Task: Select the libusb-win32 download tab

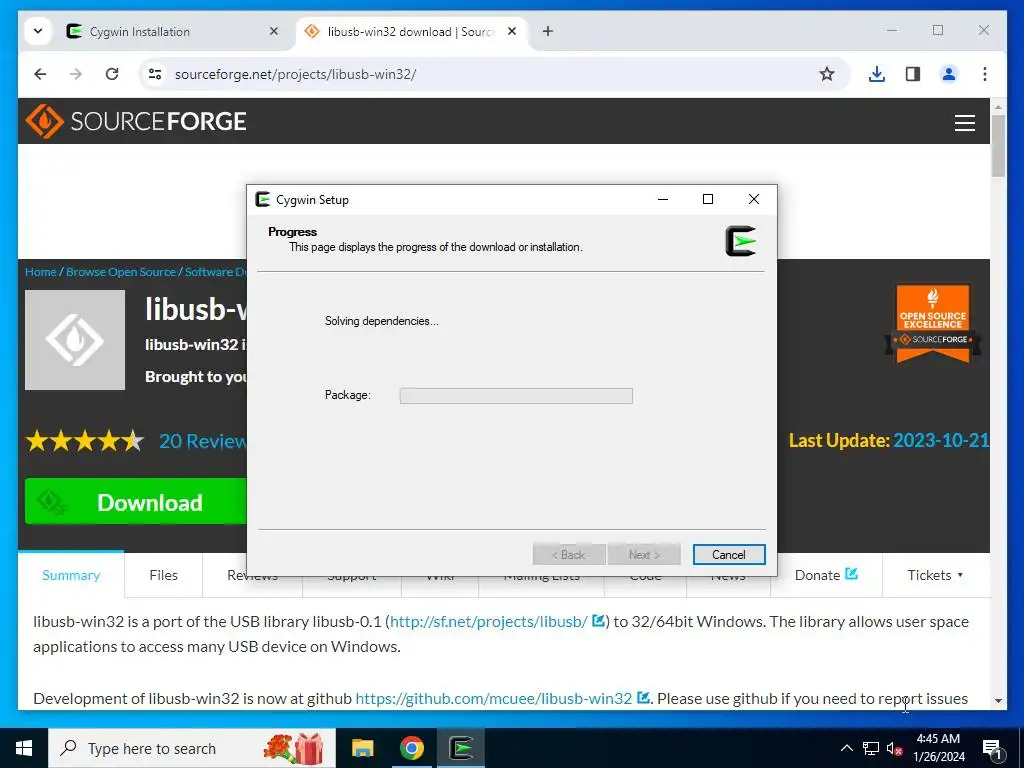Action: [411, 31]
